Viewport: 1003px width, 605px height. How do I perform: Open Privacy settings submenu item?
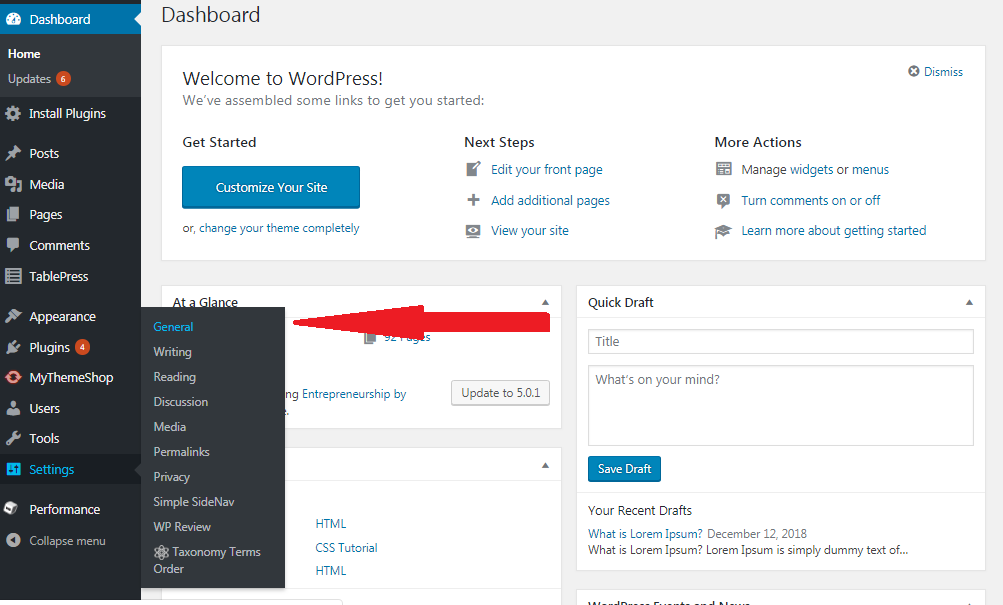(171, 476)
